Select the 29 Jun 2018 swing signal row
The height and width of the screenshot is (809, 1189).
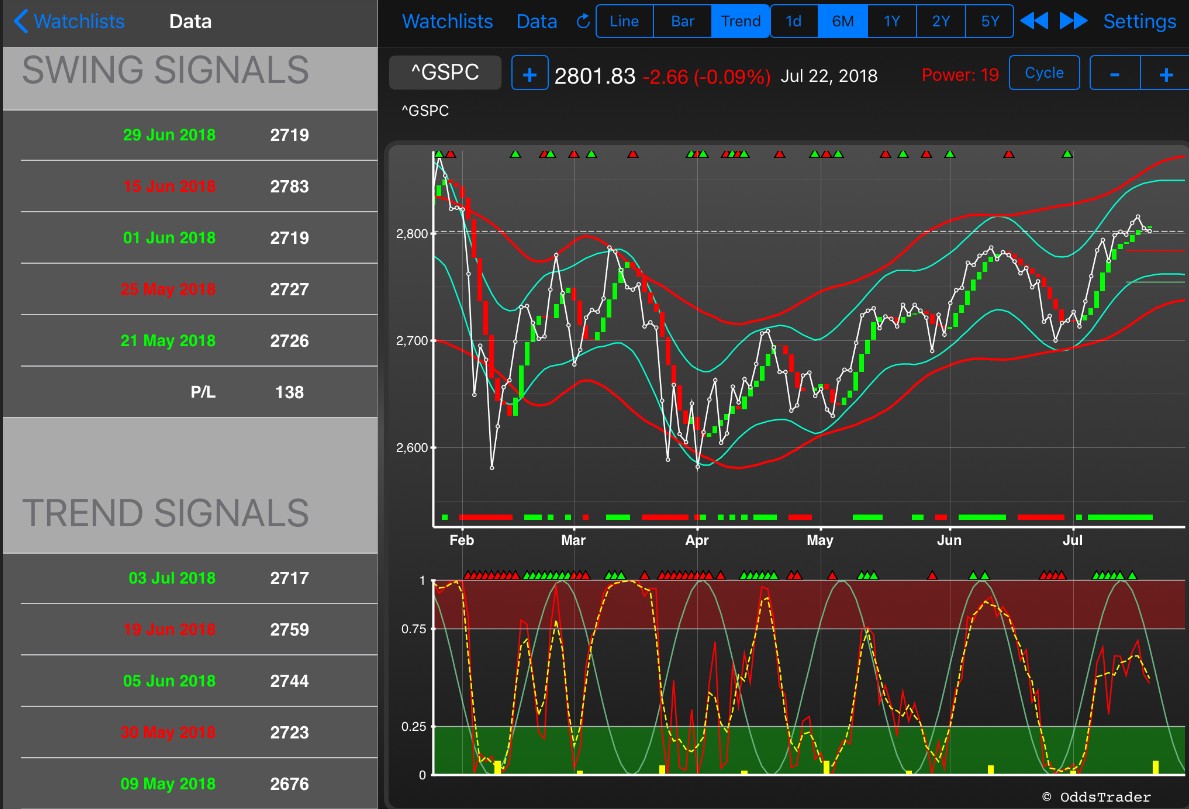tap(199, 135)
